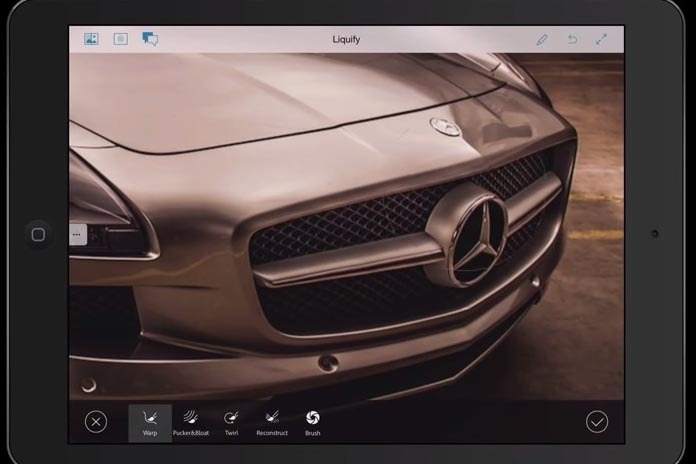696x464 pixels.
Task: Enter fullscreen with the expand arrows
Action: pos(601,40)
